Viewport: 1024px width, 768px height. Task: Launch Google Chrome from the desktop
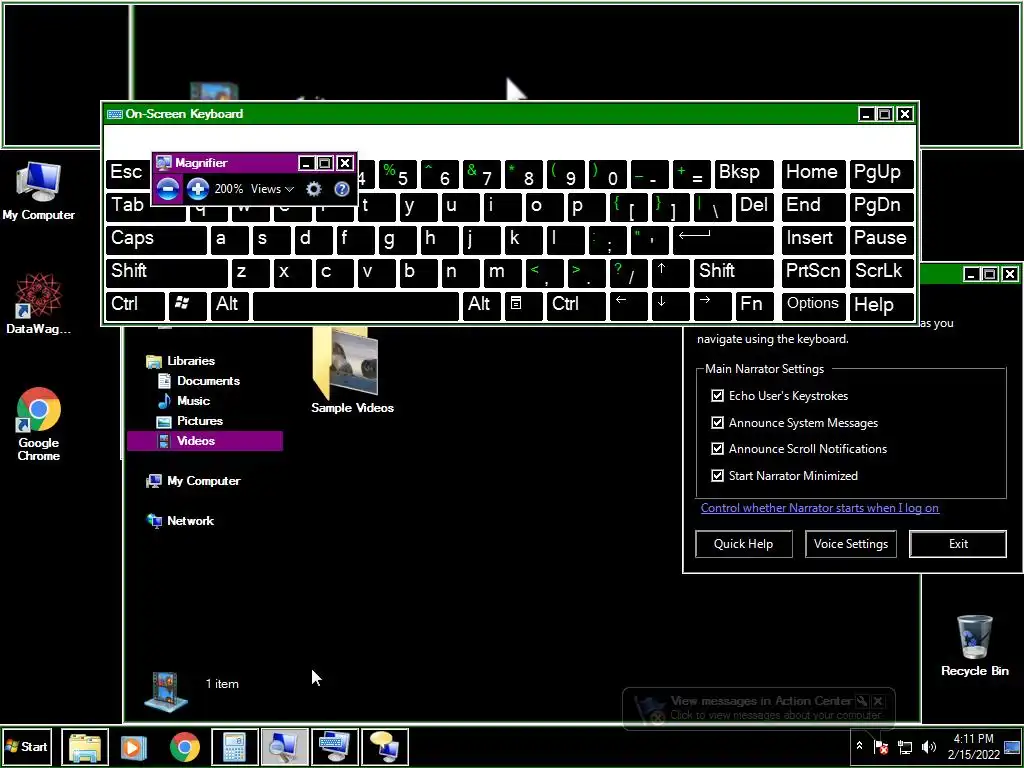pos(39,424)
